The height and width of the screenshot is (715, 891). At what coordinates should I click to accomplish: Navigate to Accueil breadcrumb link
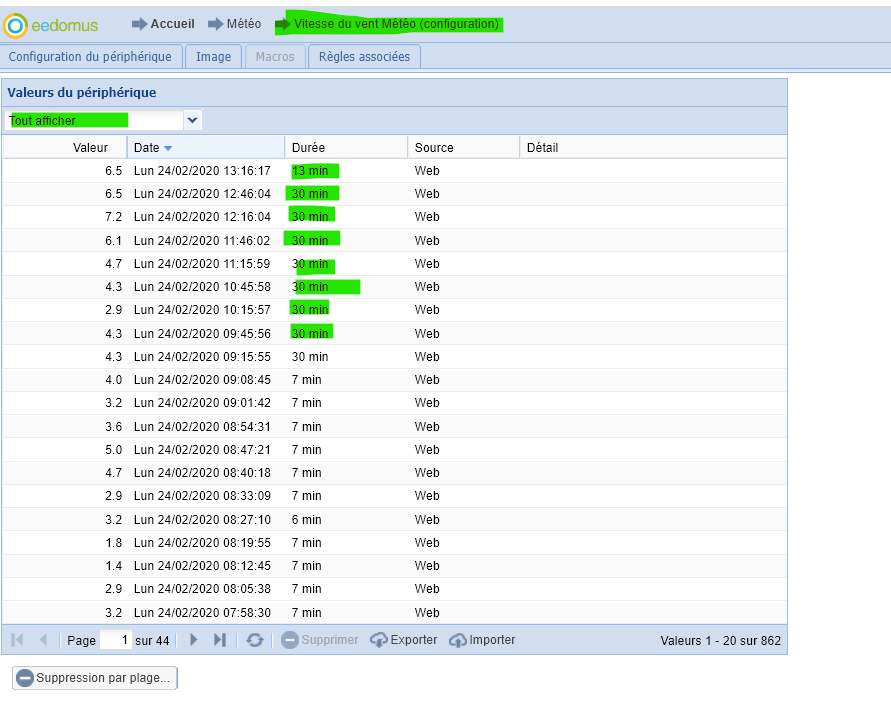[172, 24]
